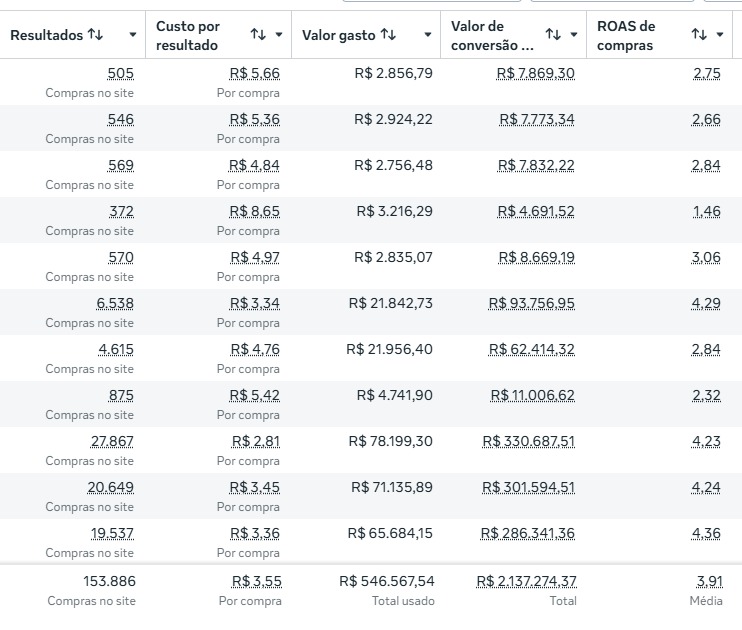Click ROAS value 2,75
The height and width of the screenshot is (630, 742).
pyautogui.click(x=707, y=73)
